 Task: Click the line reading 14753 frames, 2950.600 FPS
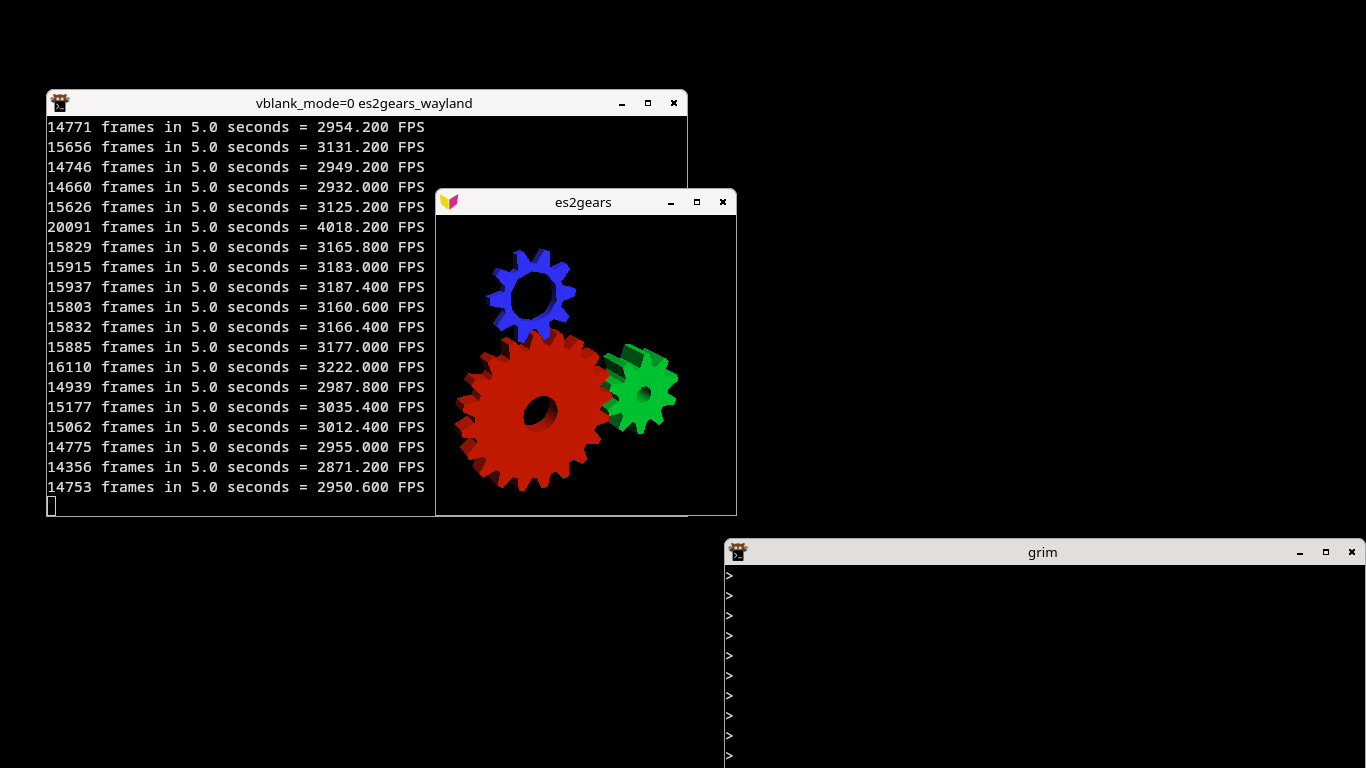[236, 487]
